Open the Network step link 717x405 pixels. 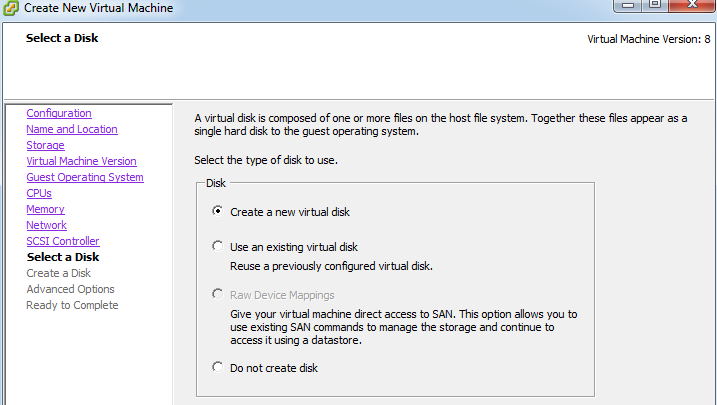coord(47,225)
